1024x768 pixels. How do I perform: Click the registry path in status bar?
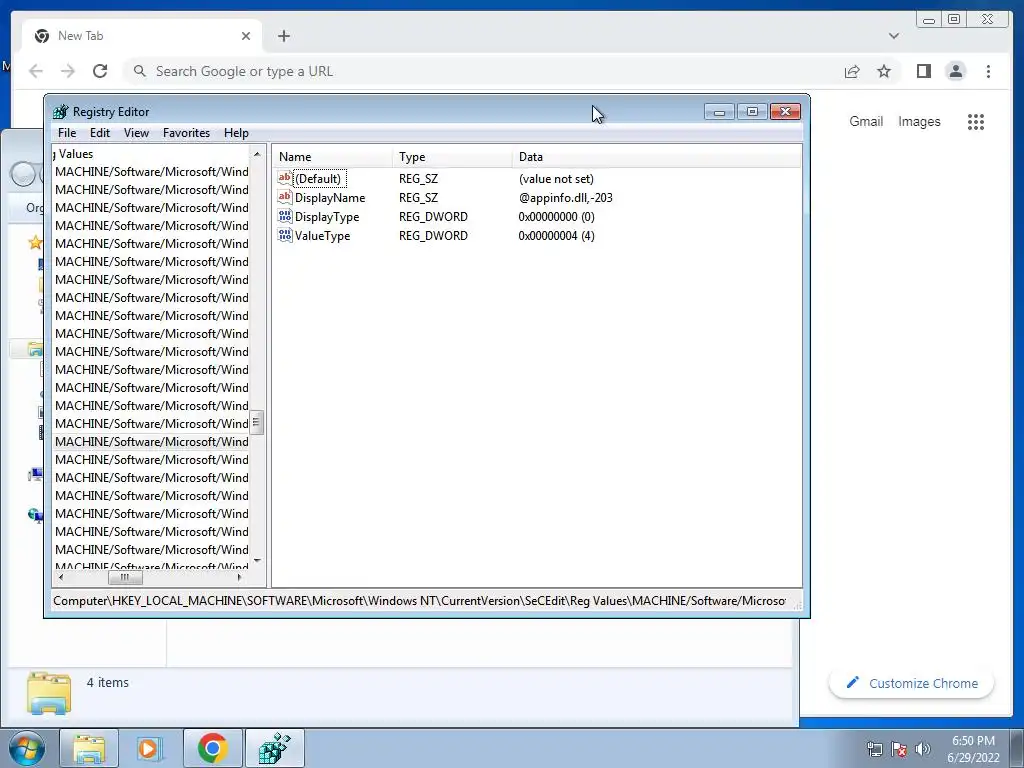click(x=419, y=601)
